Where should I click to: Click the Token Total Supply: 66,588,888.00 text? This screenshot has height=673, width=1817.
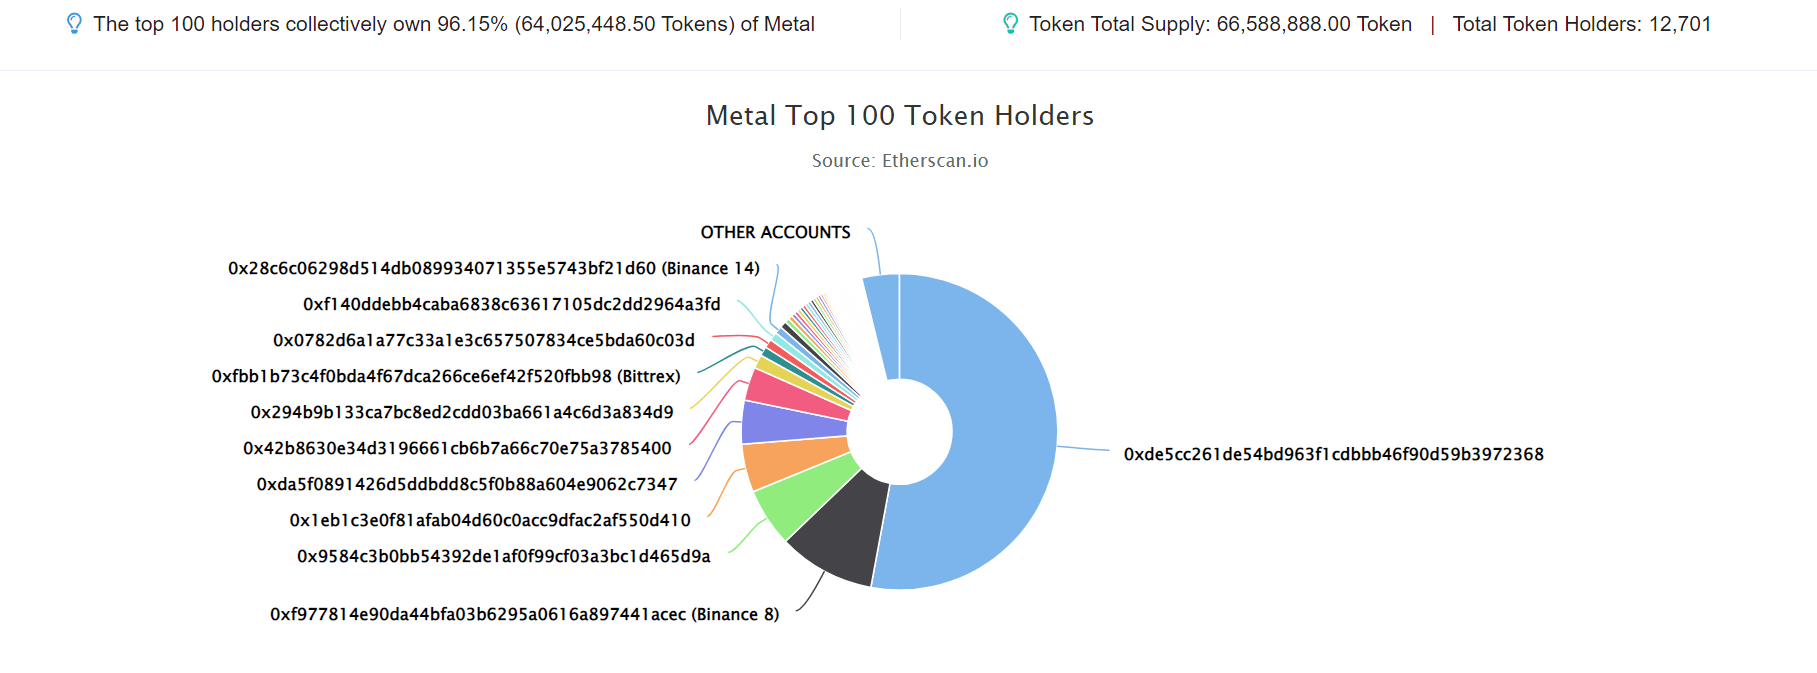click(x=1221, y=24)
